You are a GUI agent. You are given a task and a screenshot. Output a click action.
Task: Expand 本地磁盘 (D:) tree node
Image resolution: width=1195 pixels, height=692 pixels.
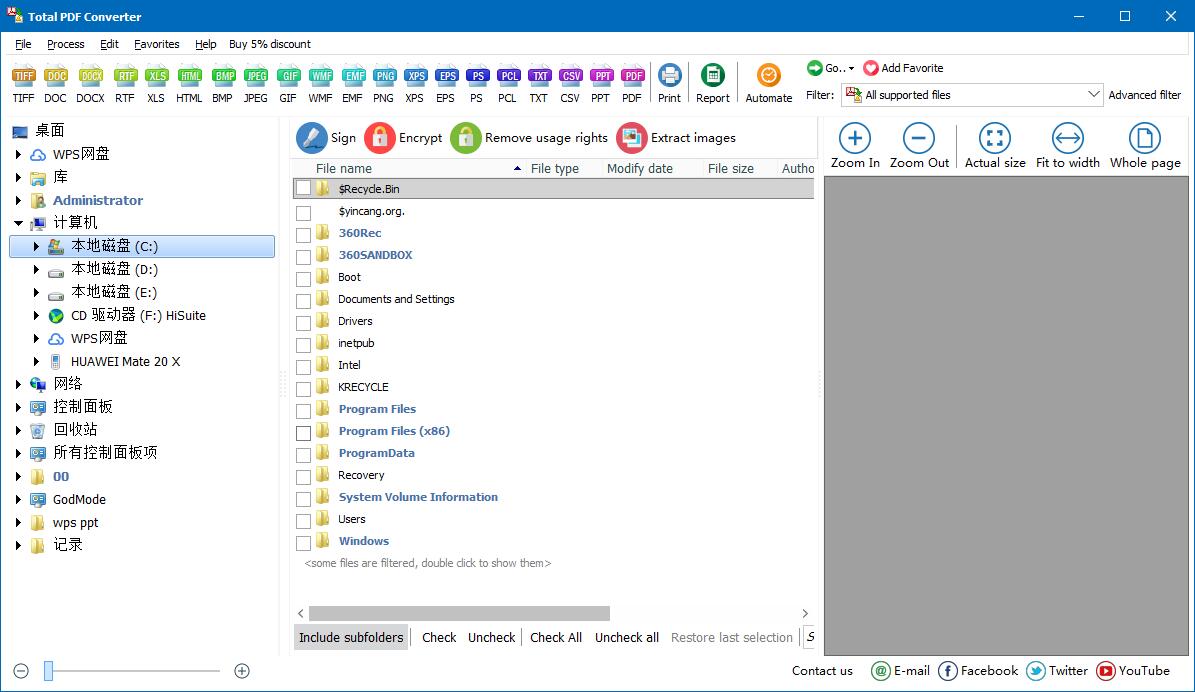[36, 269]
